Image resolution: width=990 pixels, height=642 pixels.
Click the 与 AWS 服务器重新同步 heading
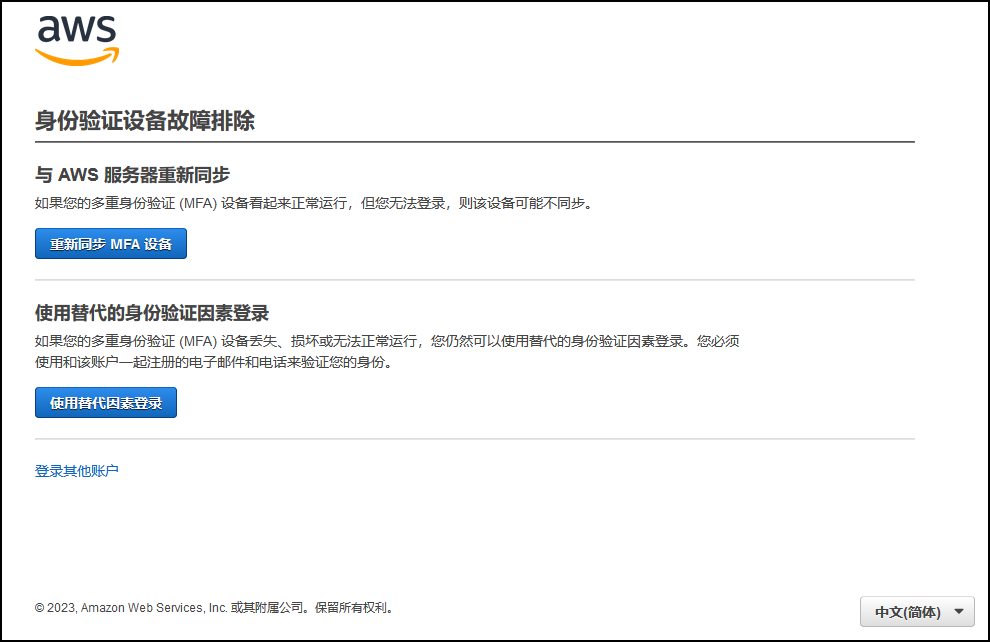132,175
